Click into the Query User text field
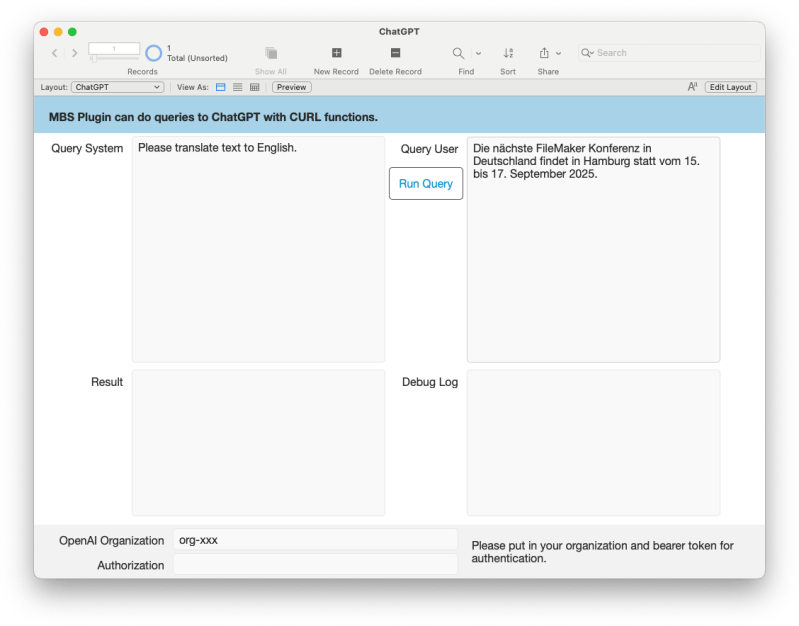The image size is (799, 626). 594,249
